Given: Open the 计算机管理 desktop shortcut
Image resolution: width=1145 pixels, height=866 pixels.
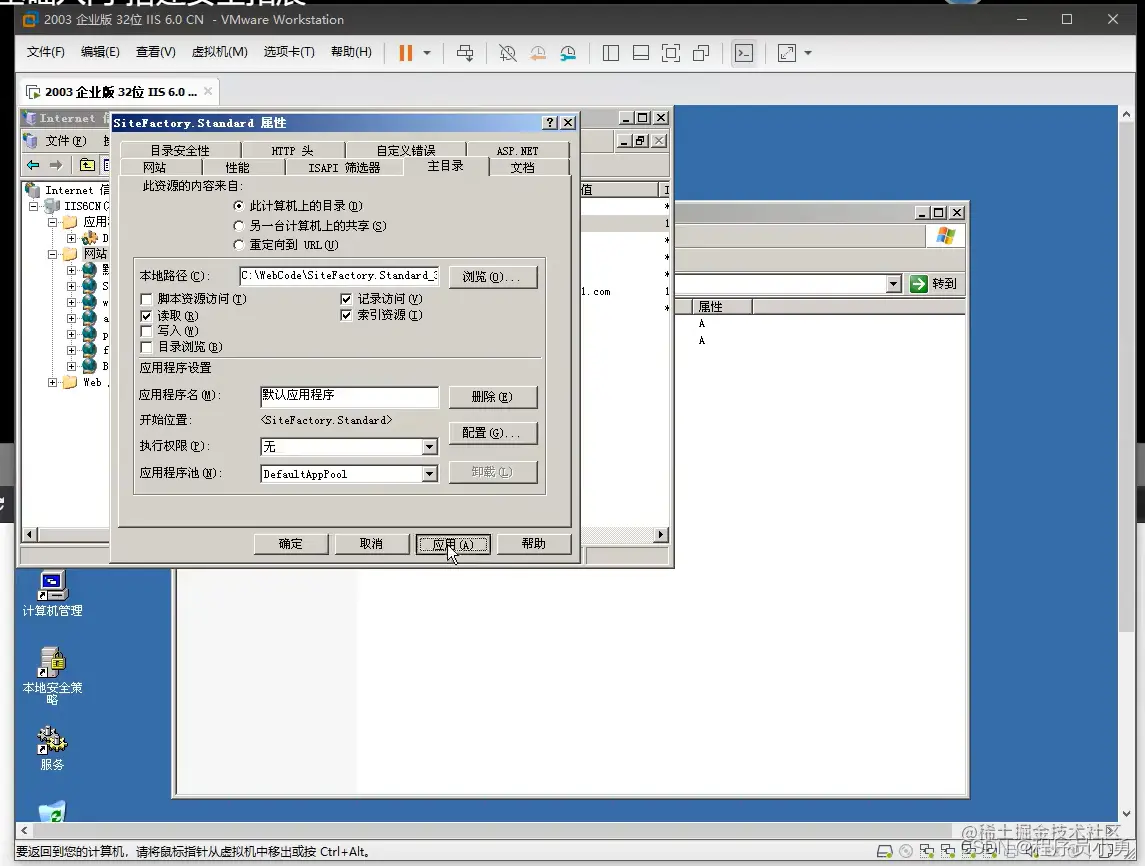Looking at the screenshot, I should coord(53,594).
